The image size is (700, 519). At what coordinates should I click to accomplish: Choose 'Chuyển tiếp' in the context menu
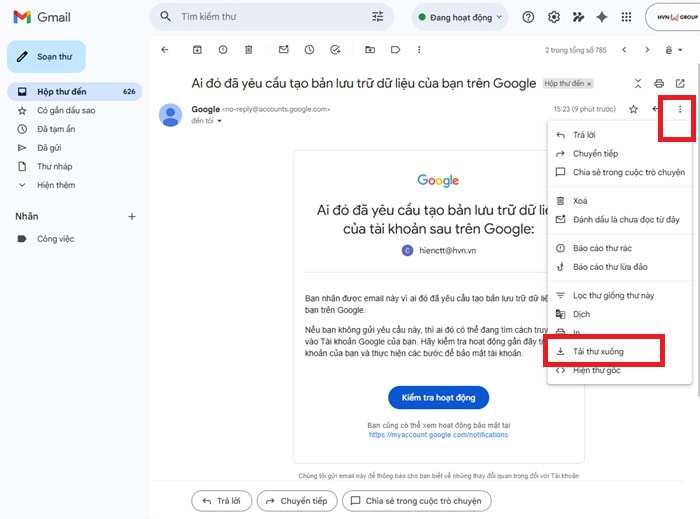[x=595, y=153]
